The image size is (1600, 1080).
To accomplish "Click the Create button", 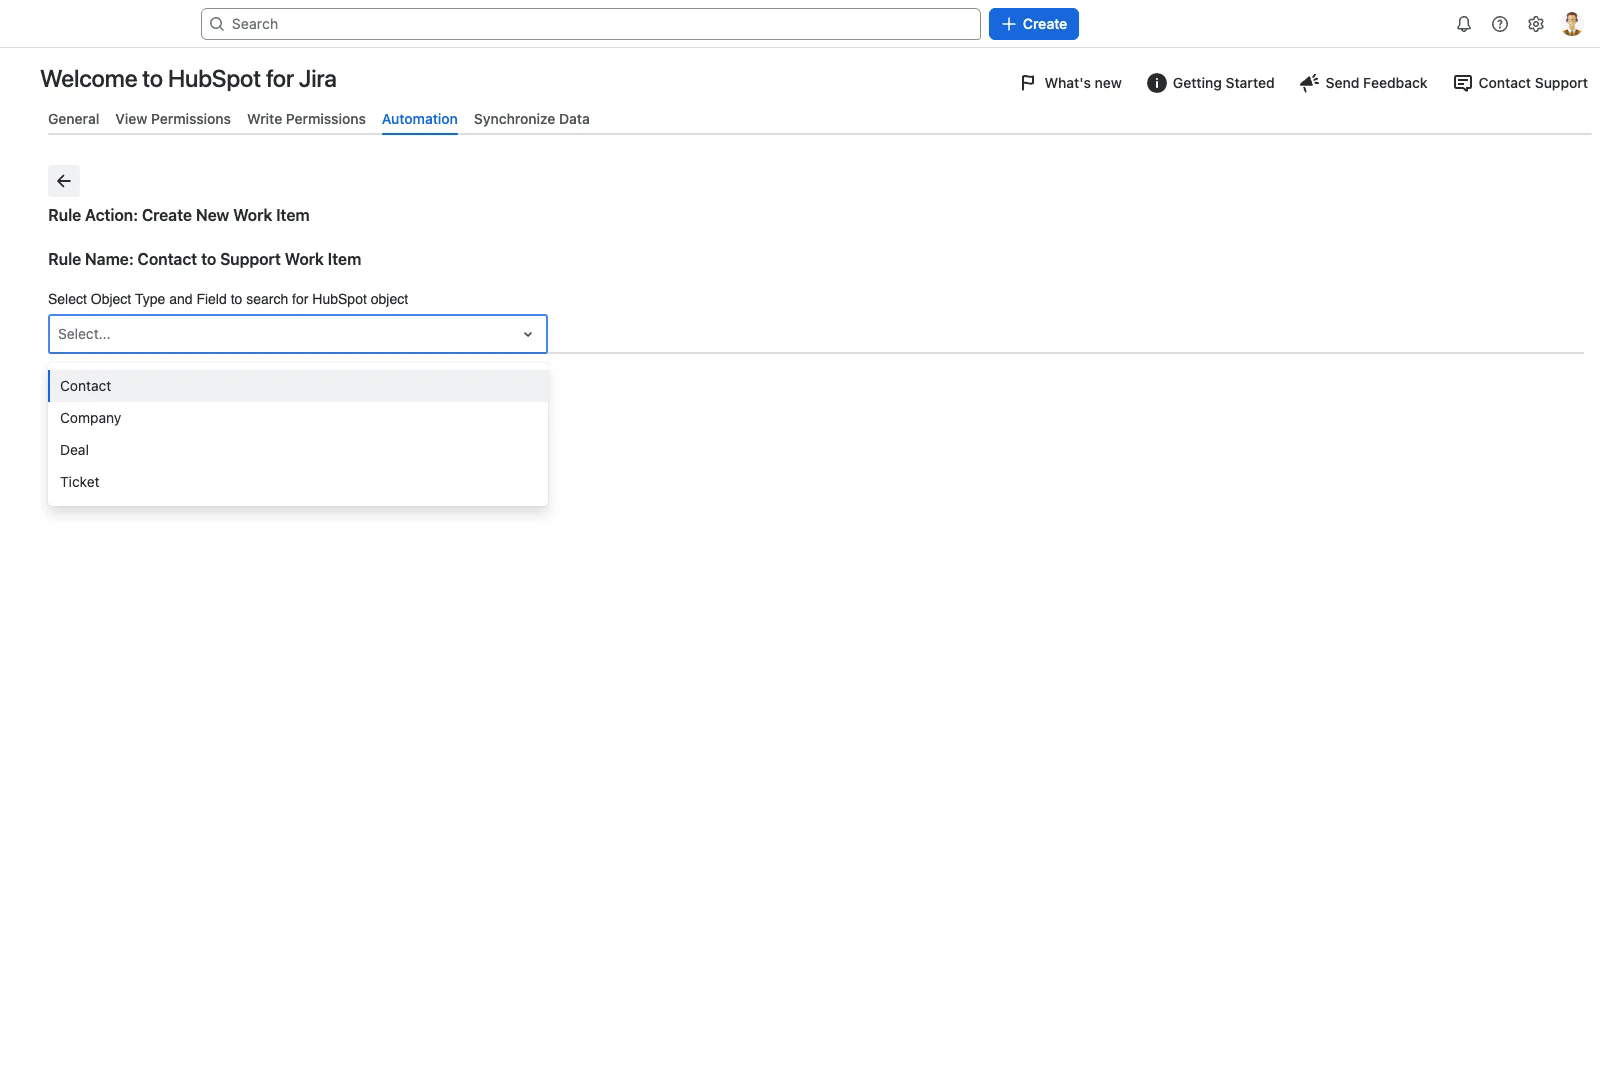I will pos(1034,24).
